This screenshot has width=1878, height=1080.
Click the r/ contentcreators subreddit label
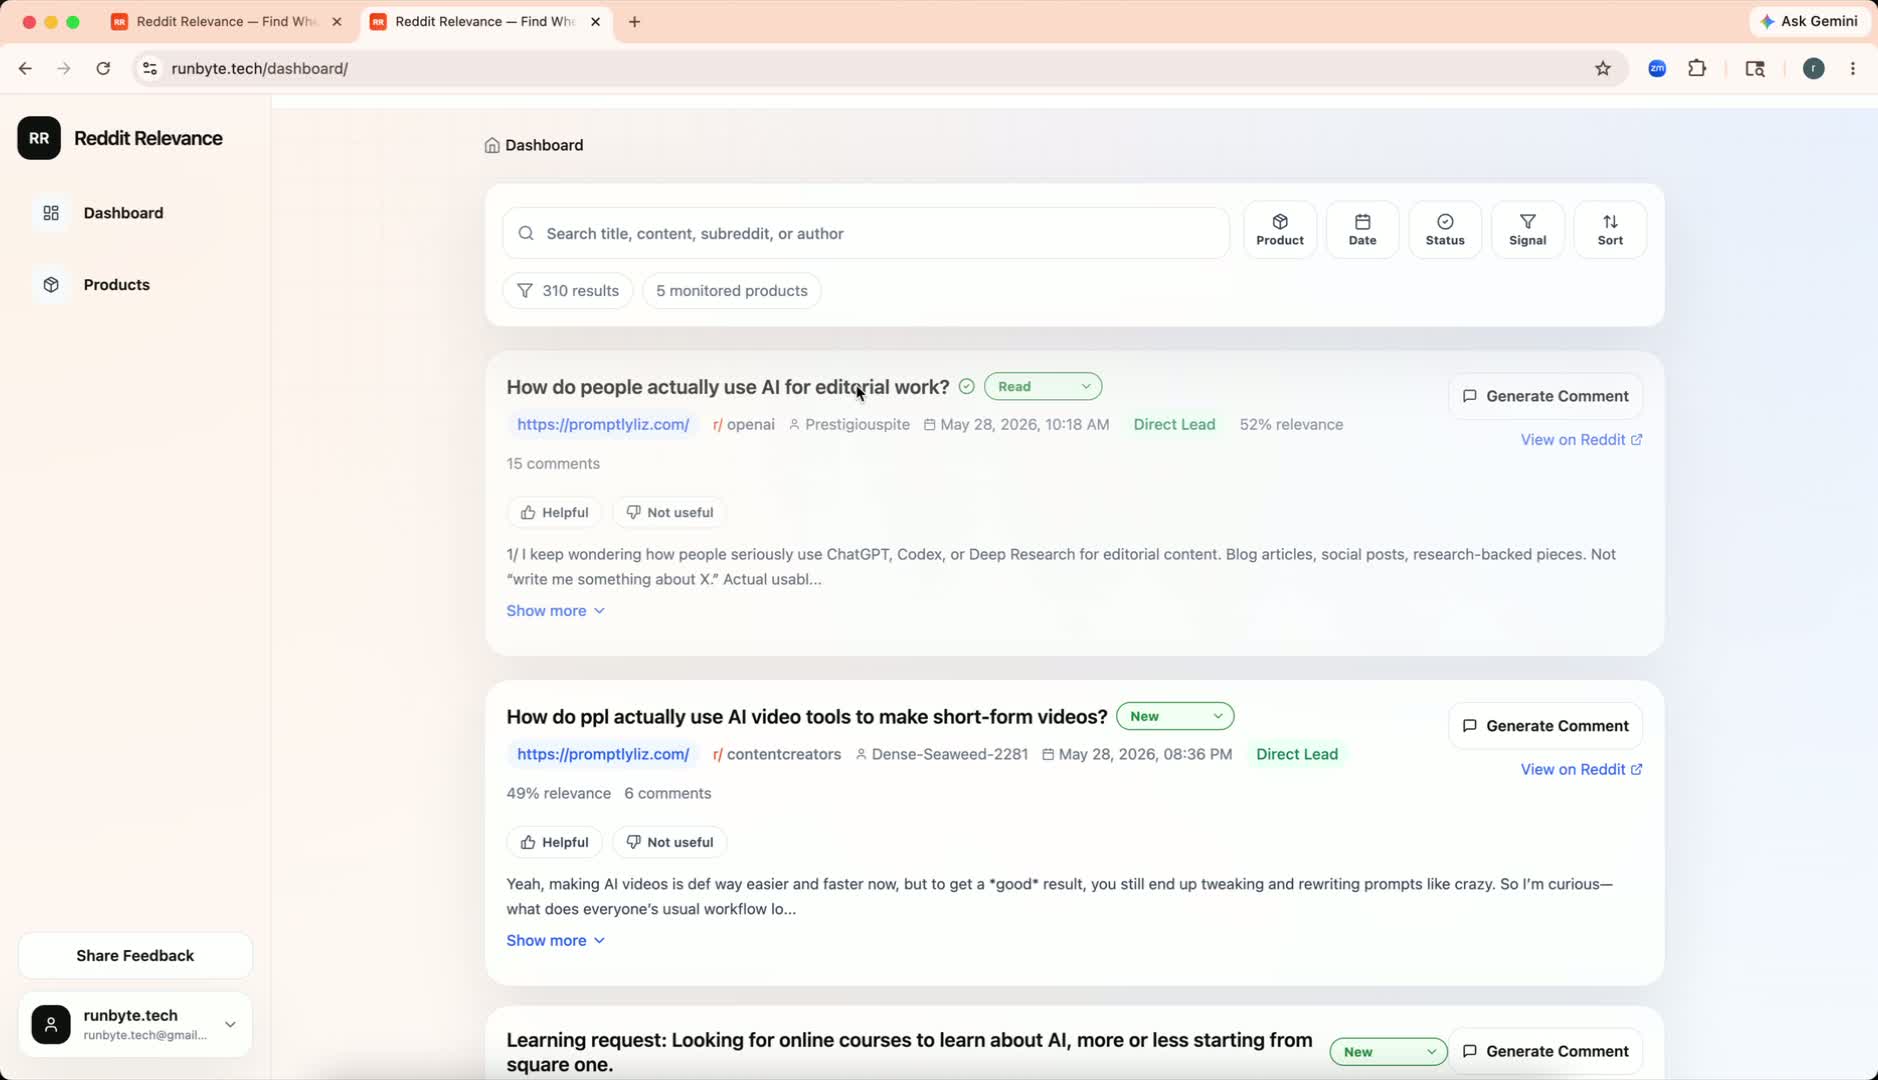[x=776, y=755]
